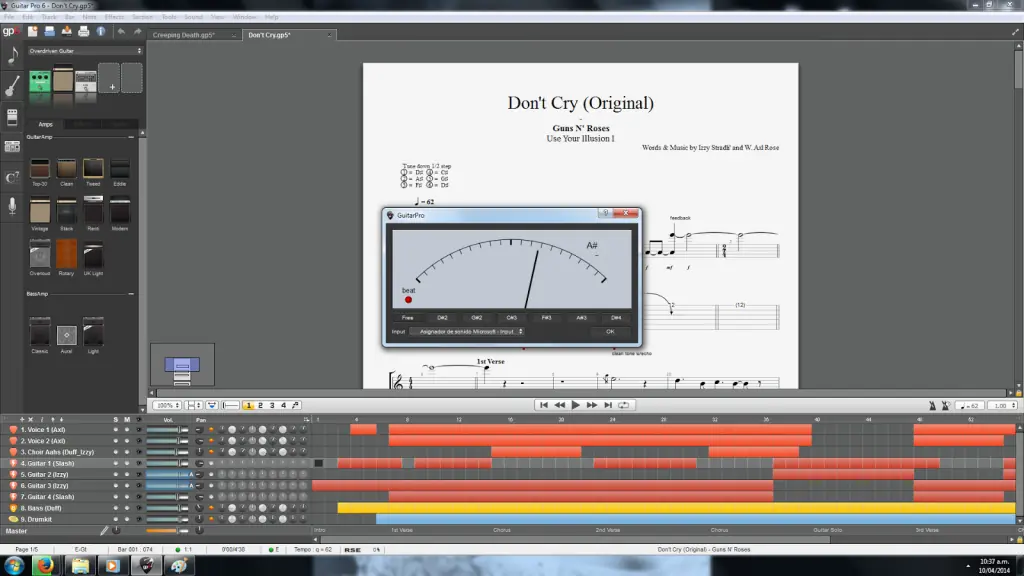Screen dimensions: 1024x576
Task: Open the instrument guitar panel icon
Action: coord(12,86)
